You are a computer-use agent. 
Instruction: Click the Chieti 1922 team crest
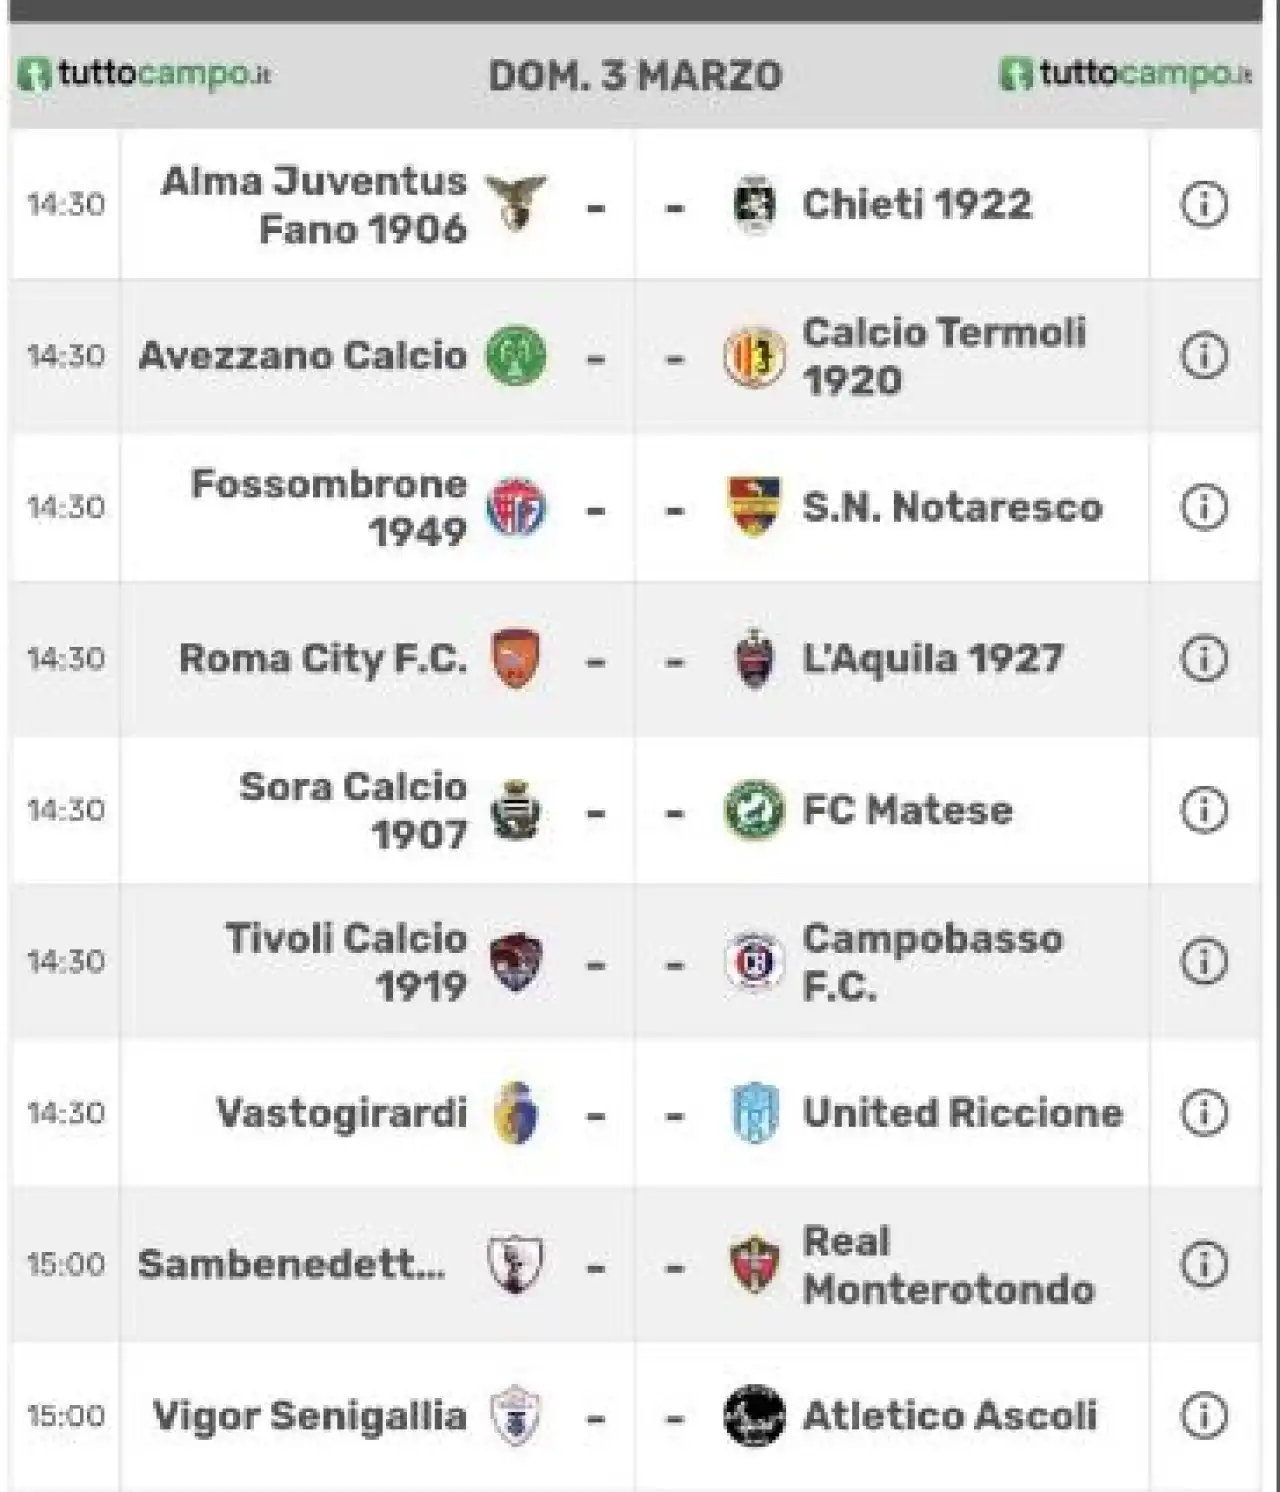click(x=754, y=205)
